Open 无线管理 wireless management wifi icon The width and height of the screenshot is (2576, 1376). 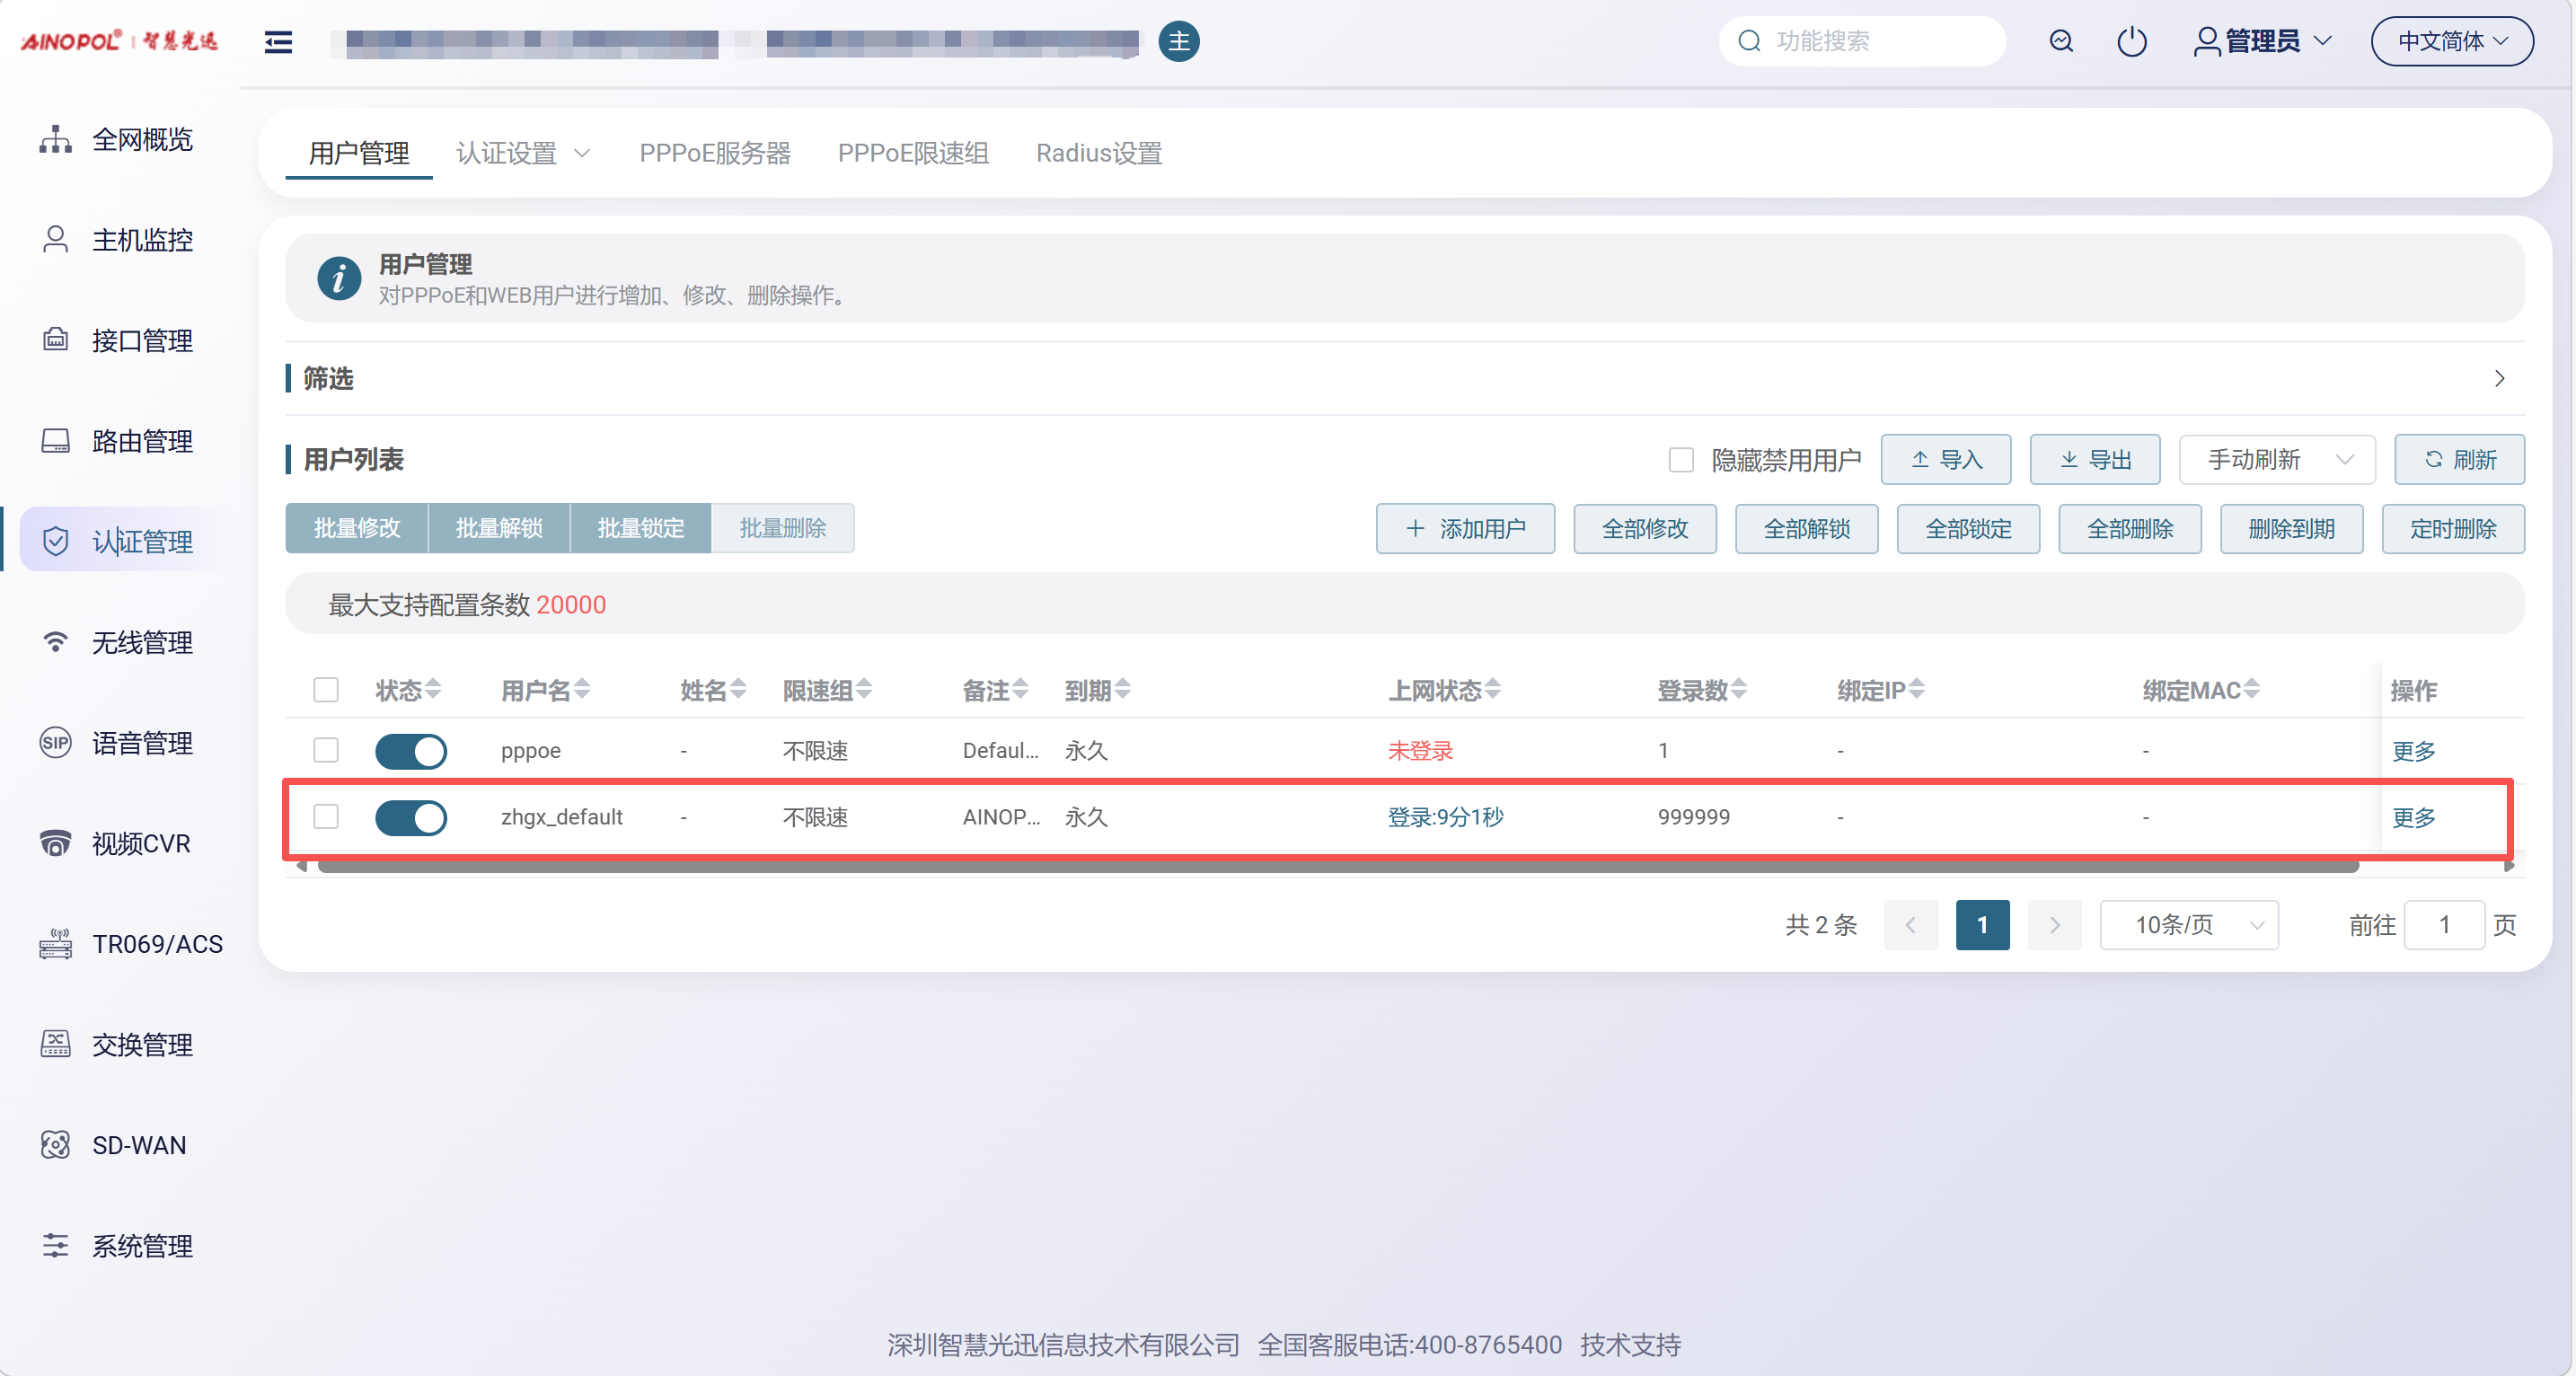pyautogui.click(x=55, y=642)
